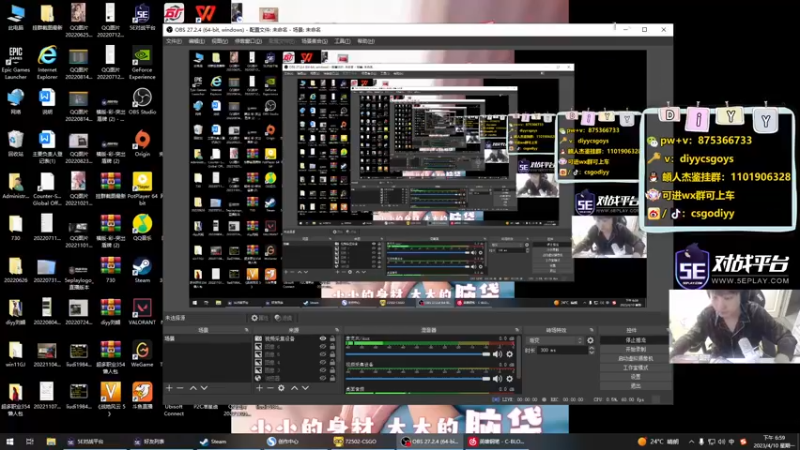Image resolution: width=800 pixels, height=450 pixels.
Task: Open the GeForce Experience desktop shortcut
Action: [x=142, y=63]
